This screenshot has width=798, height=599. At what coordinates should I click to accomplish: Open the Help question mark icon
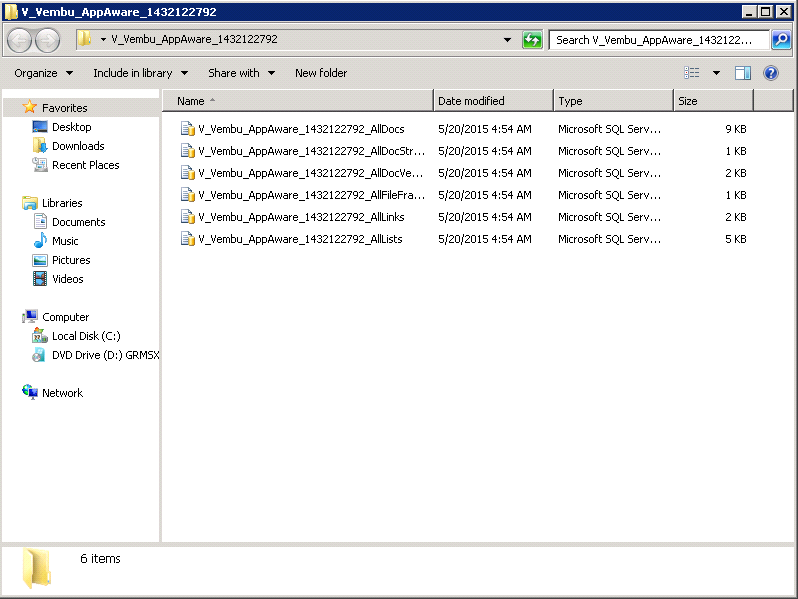(771, 73)
